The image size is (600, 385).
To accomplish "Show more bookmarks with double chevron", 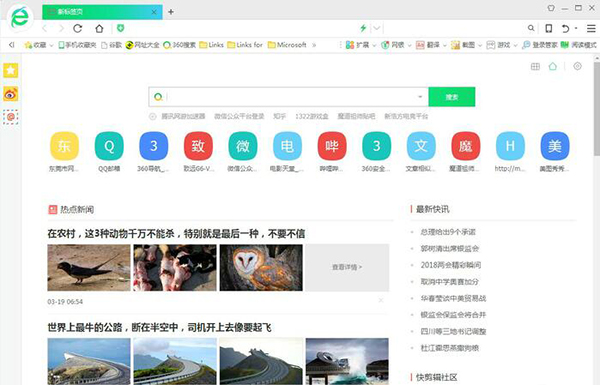I will pos(314,45).
